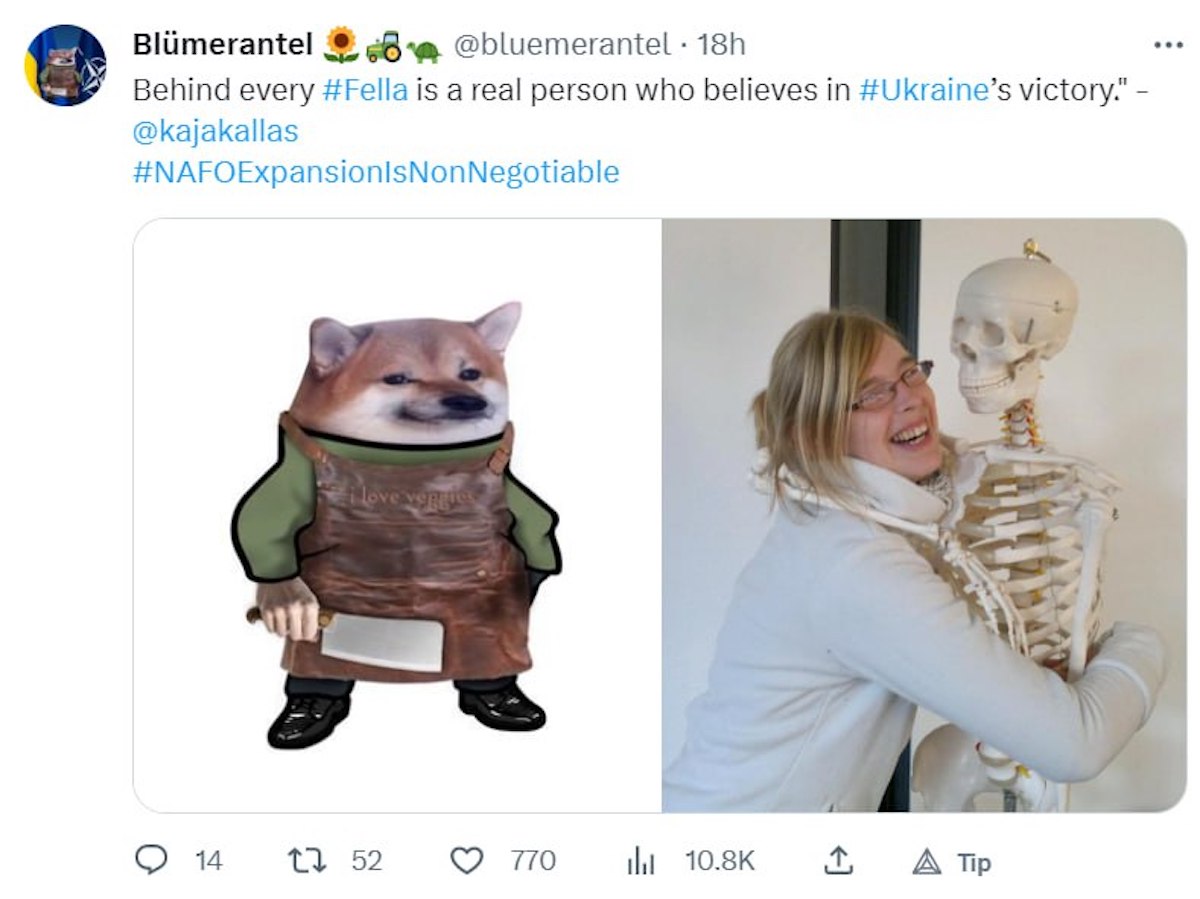Like the tweet with heart icon

(x=467, y=860)
